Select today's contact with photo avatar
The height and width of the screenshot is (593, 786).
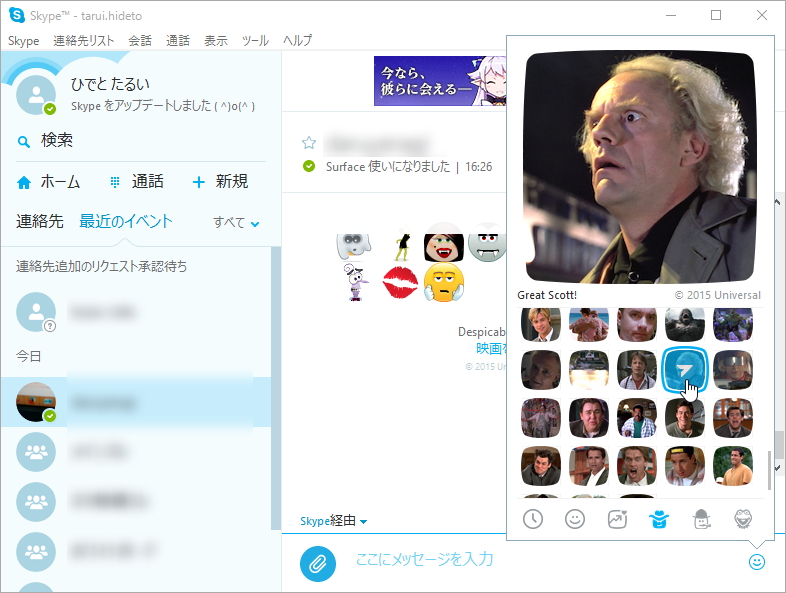pyautogui.click(x=135, y=403)
